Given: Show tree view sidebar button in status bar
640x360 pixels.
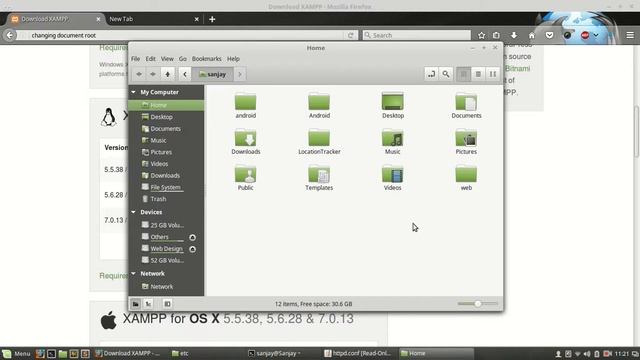Looking at the screenshot, I should pyautogui.click(x=149, y=304).
